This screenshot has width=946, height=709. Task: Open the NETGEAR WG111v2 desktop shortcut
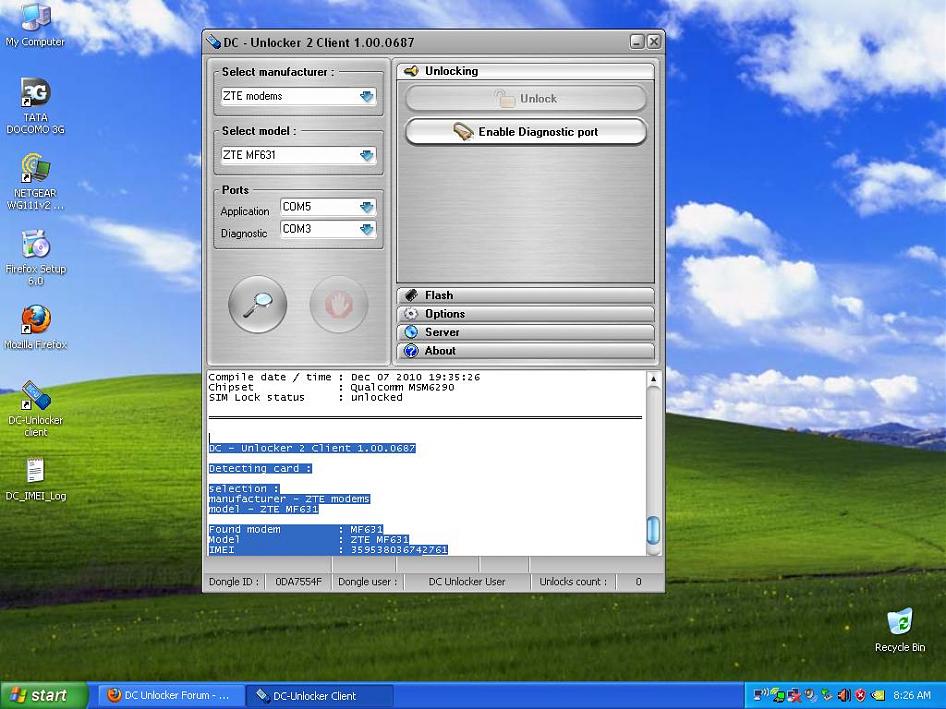(35, 169)
